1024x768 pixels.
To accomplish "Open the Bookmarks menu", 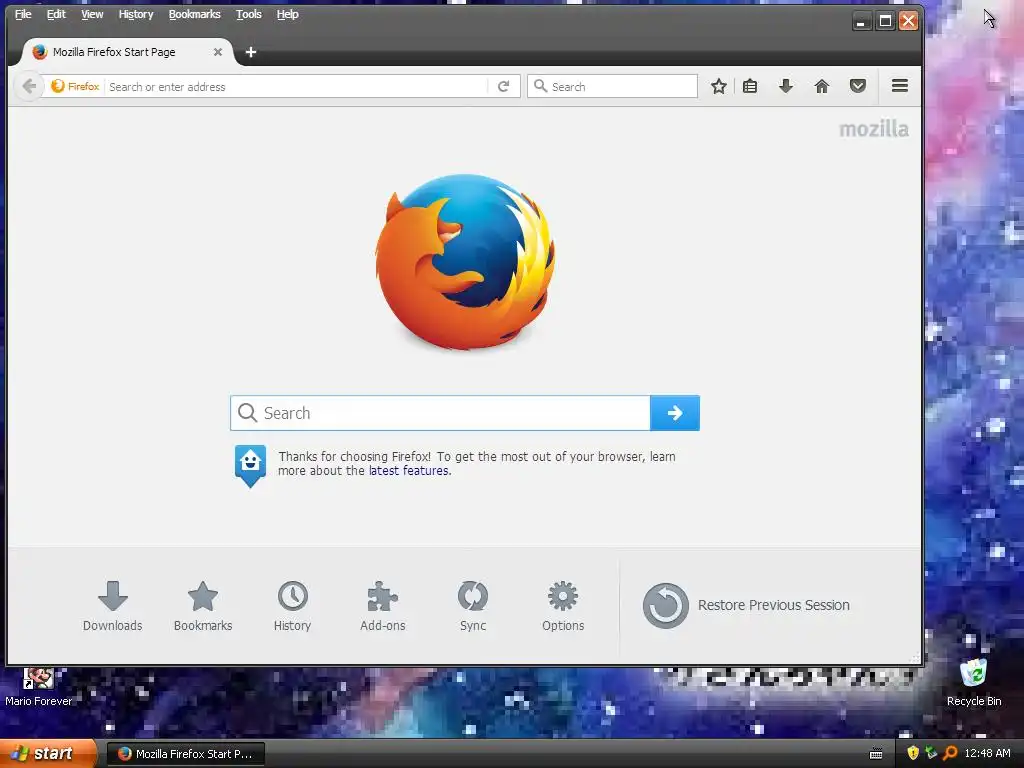I will point(195,14).
